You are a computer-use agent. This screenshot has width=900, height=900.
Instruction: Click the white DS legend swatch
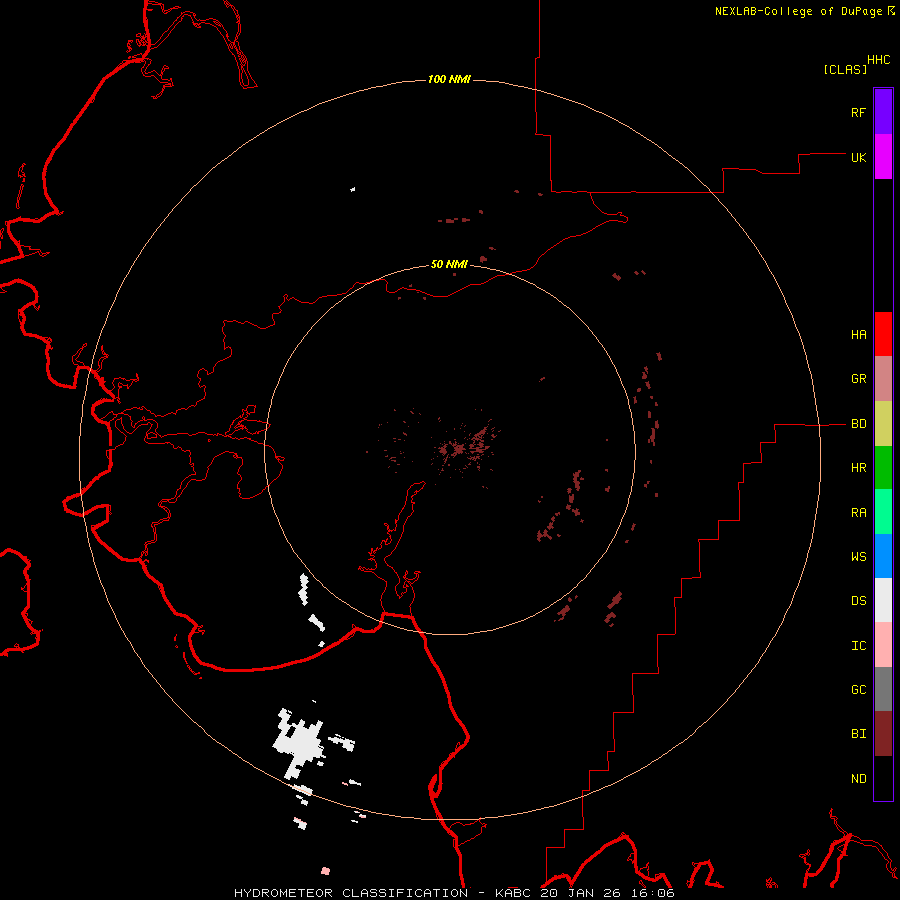883,600
